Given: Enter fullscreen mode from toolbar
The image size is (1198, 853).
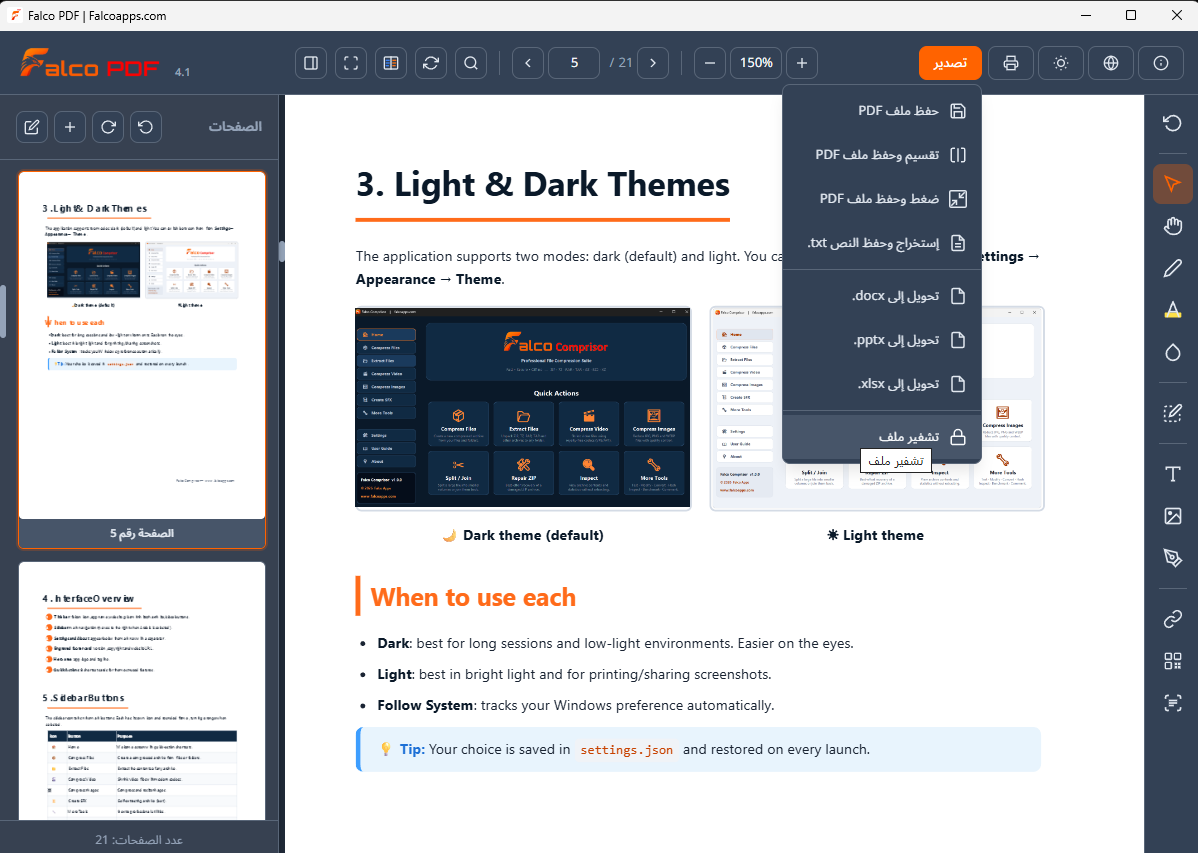Looking at the screenshot, I should click(351, 63).
